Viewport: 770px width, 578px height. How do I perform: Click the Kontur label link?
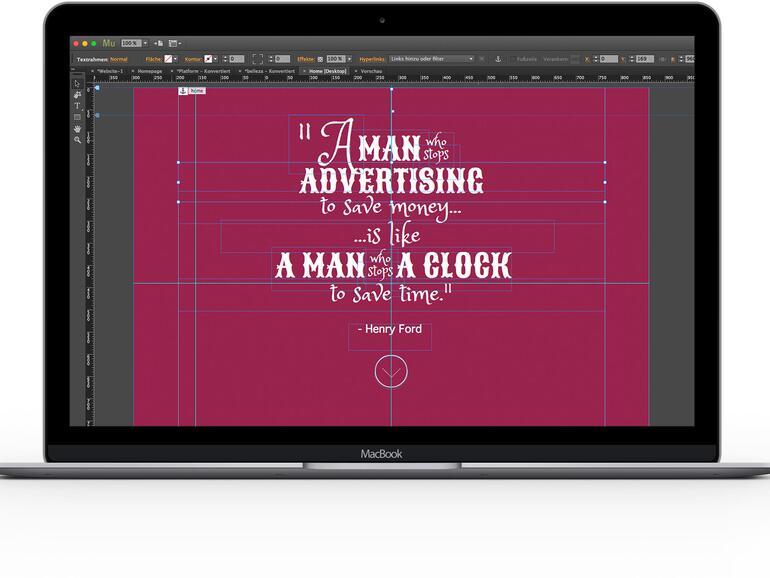[193, 59]
